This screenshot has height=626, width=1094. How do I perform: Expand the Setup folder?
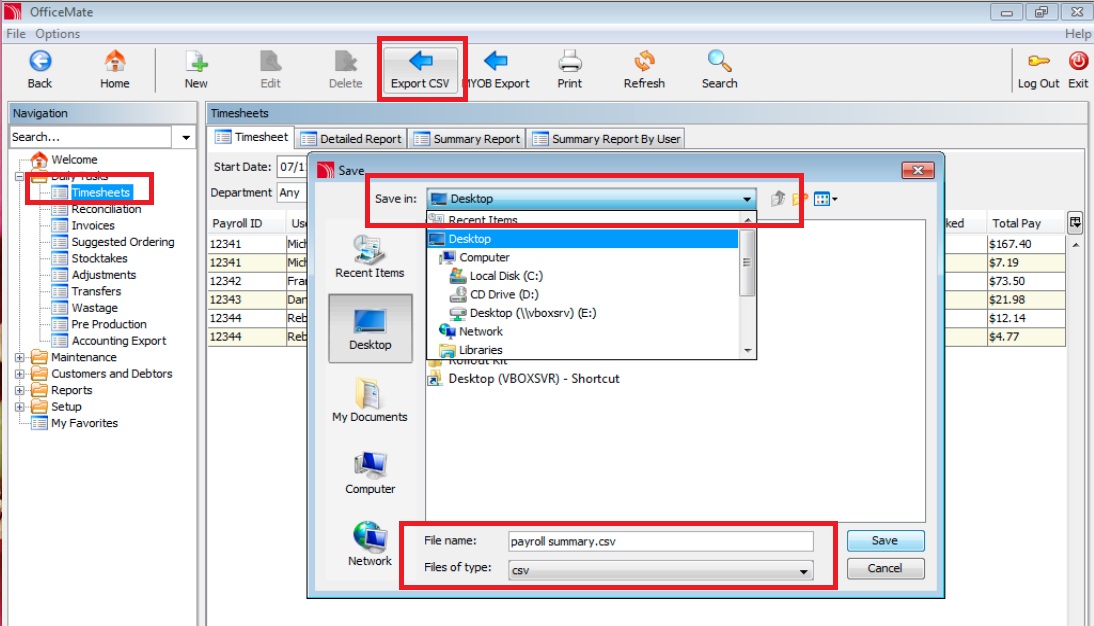(20, 407)
